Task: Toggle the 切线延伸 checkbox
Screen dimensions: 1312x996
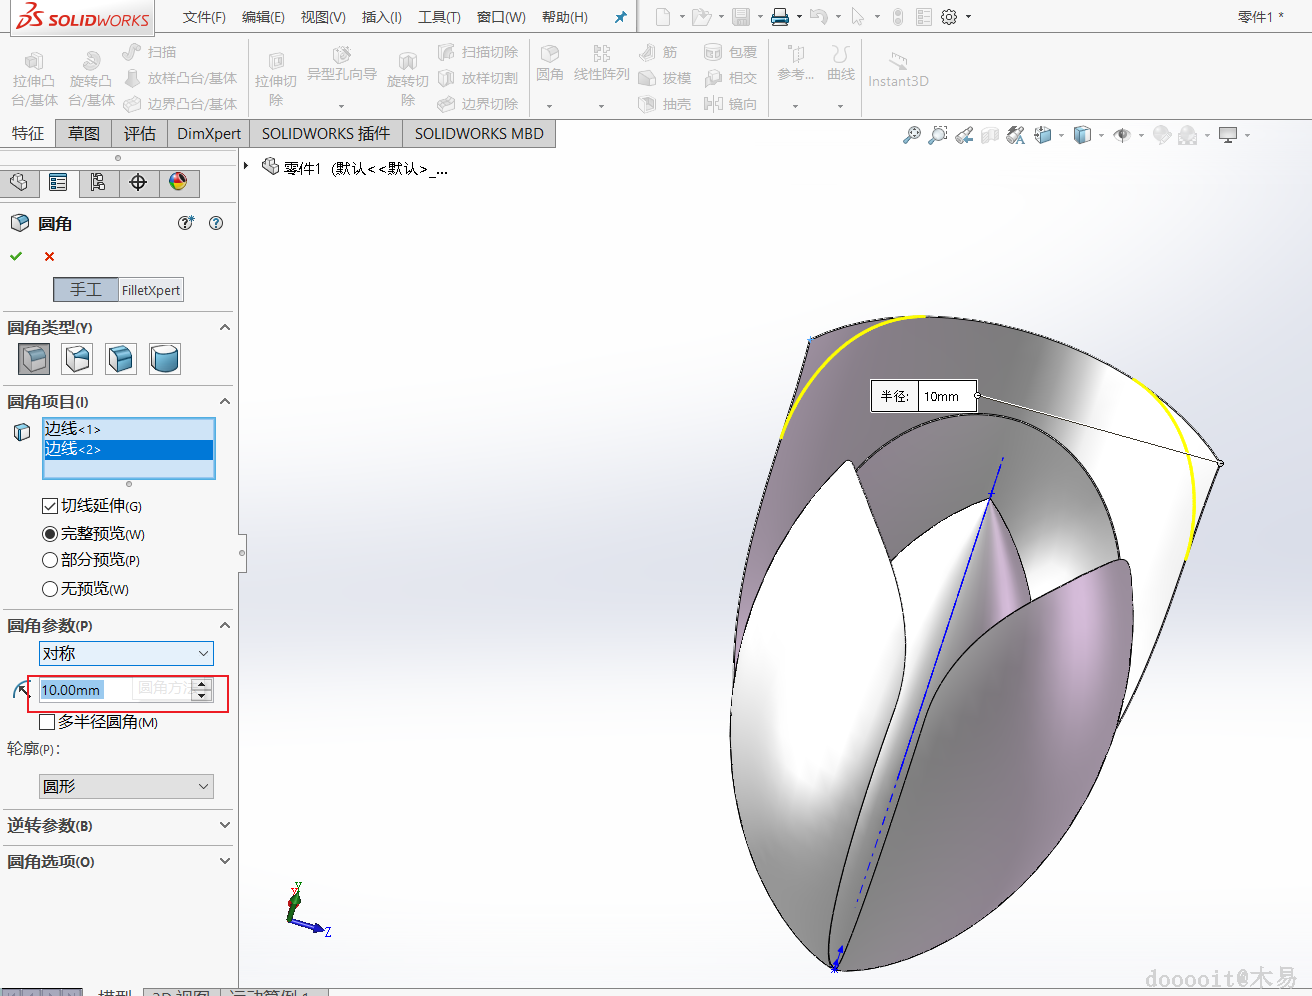Action: pyautogui.click(x=50, y=506)
